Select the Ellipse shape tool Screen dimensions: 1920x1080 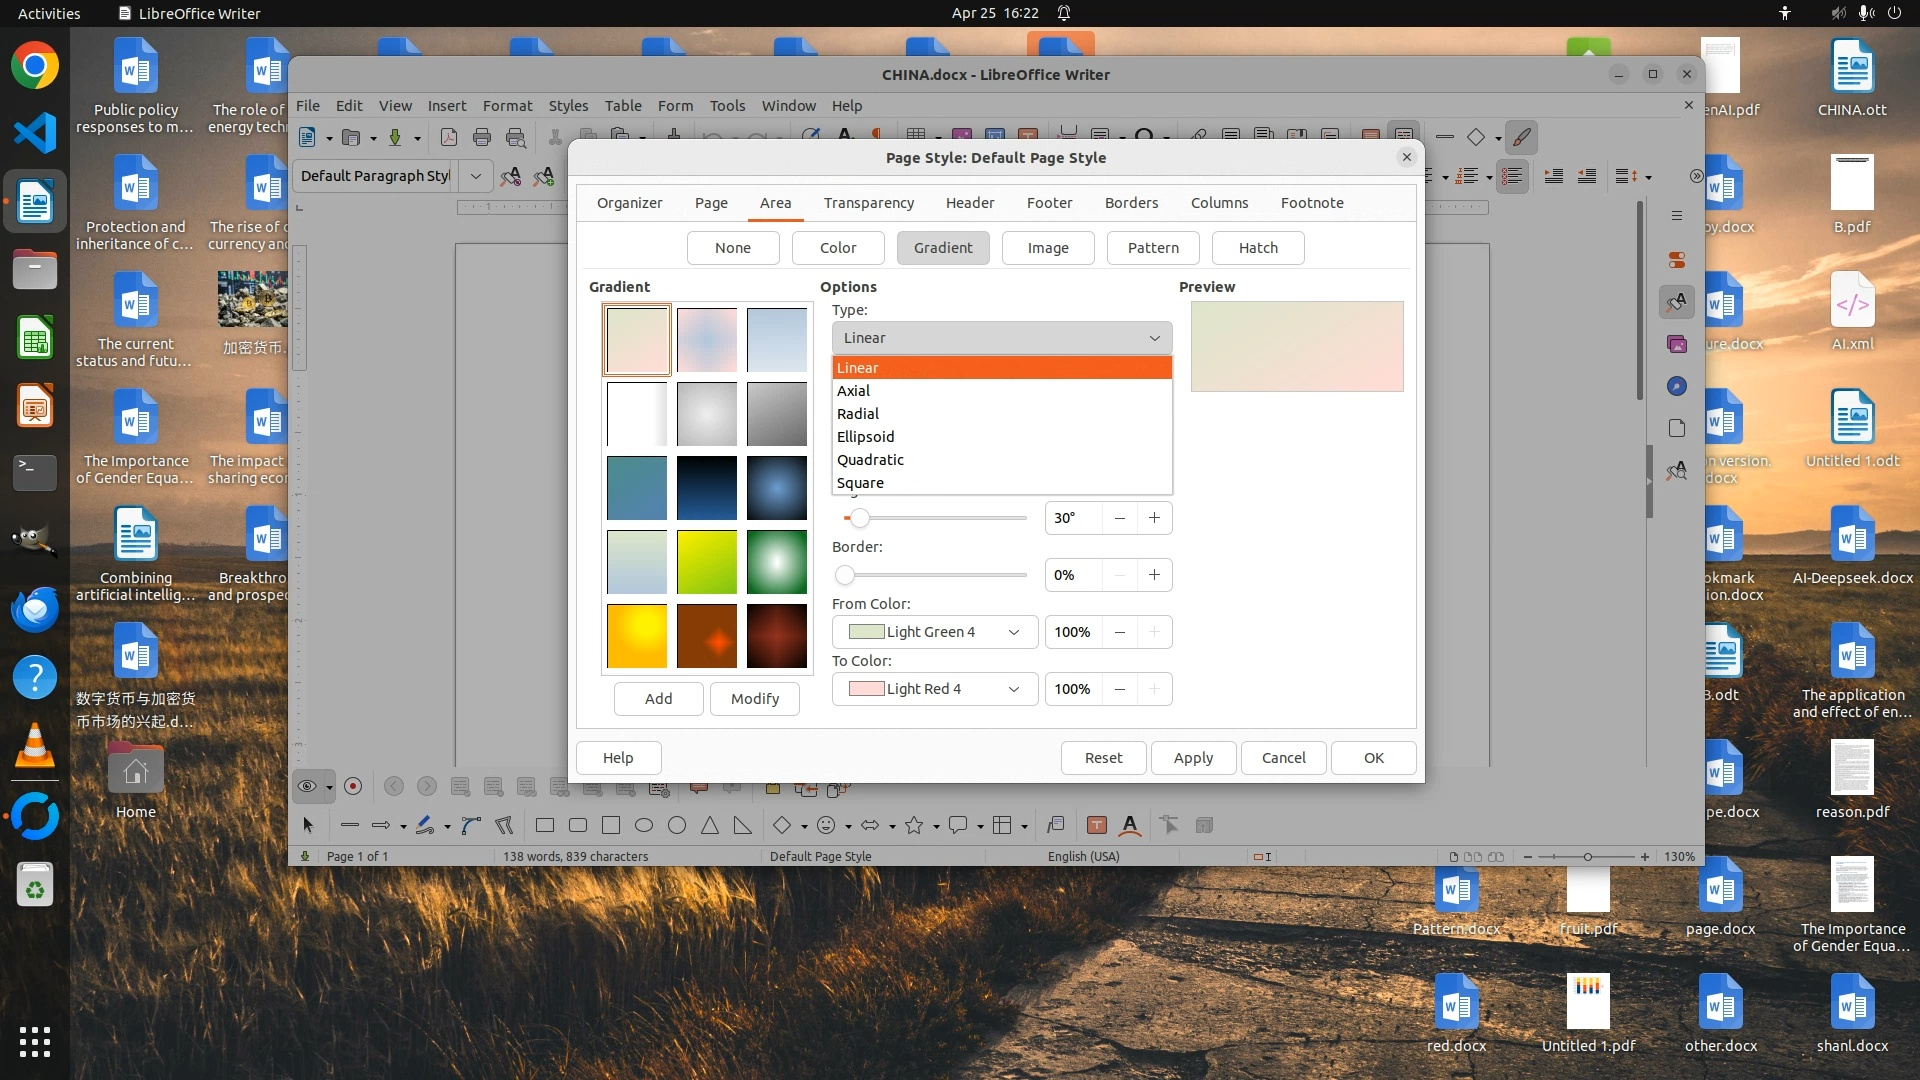pos(644,825)
